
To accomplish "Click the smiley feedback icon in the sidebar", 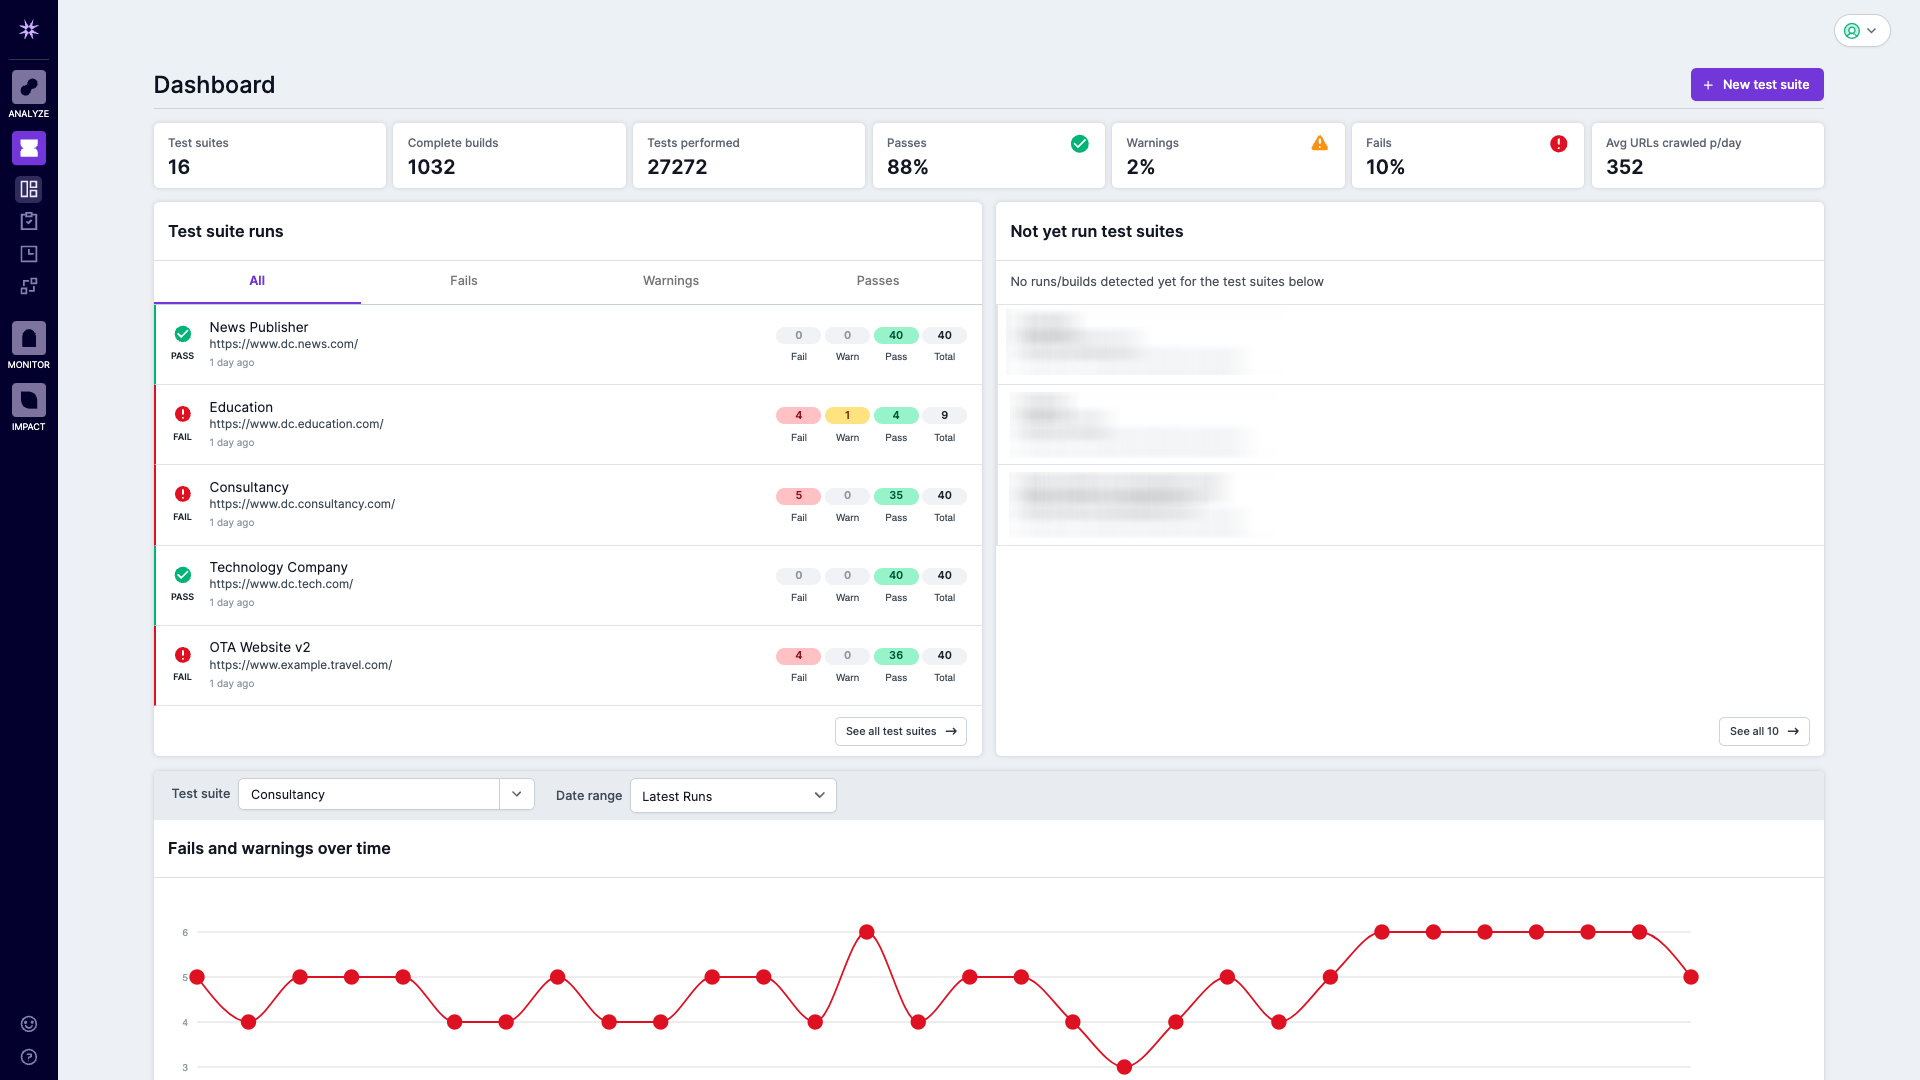I will click(28, 1024).
